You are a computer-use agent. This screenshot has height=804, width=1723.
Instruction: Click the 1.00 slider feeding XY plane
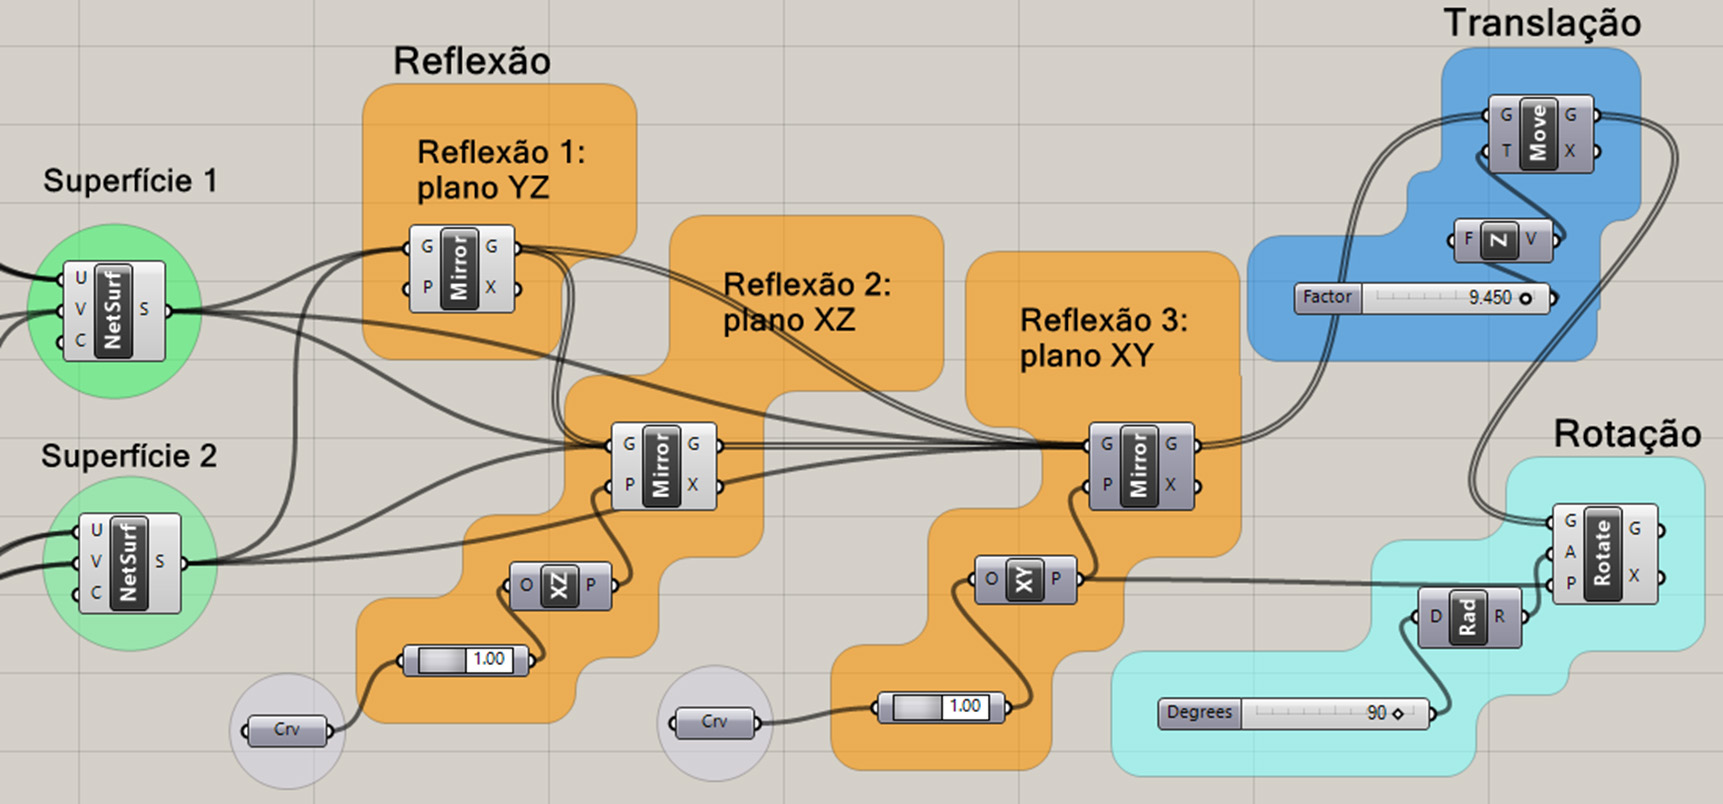click(x=940, y=707)
